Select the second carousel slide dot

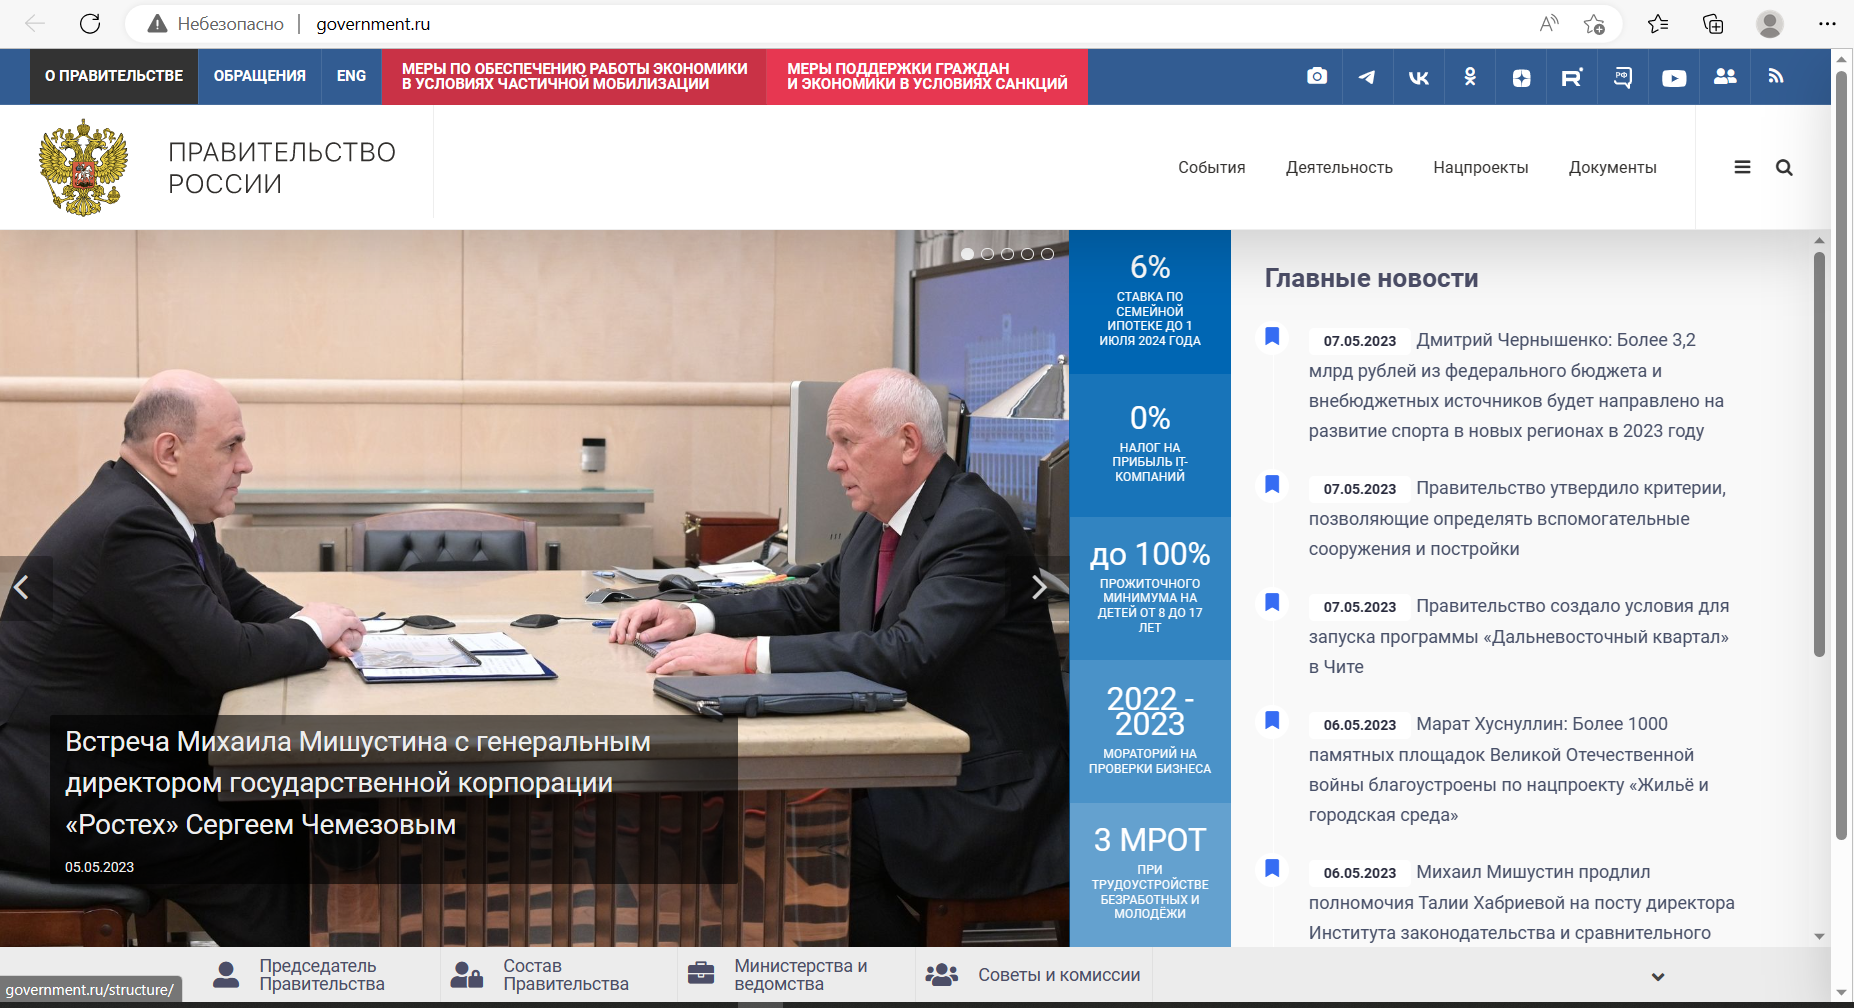(x=987, y=254)
